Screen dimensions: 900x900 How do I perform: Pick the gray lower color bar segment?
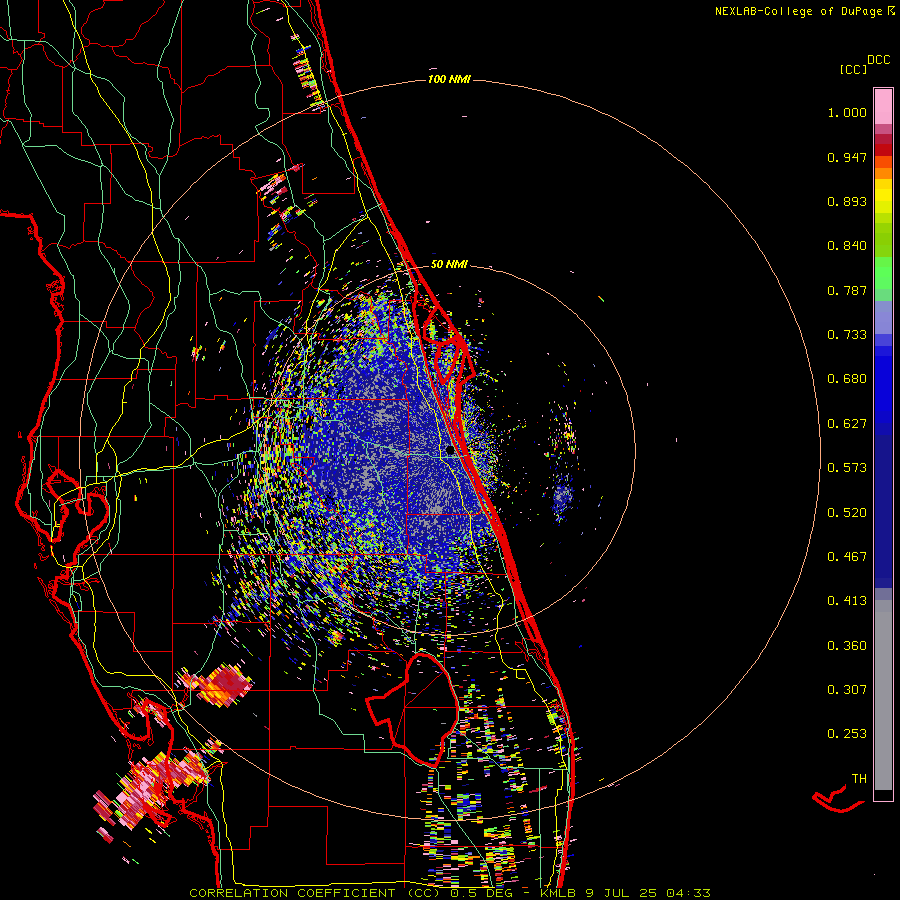pyautogui.click(x=883, y=695)
